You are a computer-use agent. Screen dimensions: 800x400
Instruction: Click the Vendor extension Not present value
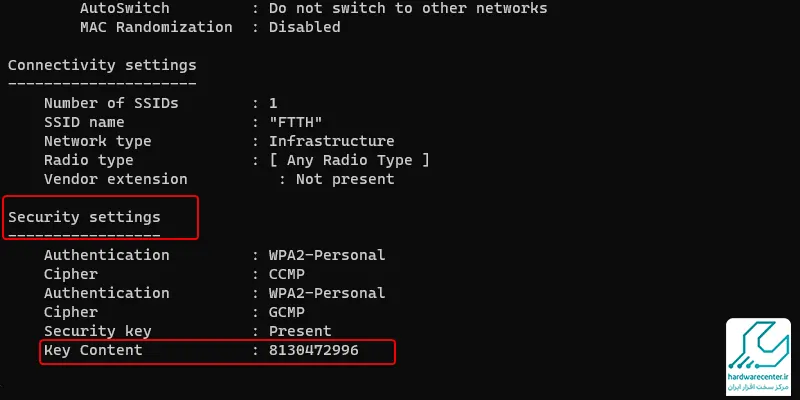[345, 180]
